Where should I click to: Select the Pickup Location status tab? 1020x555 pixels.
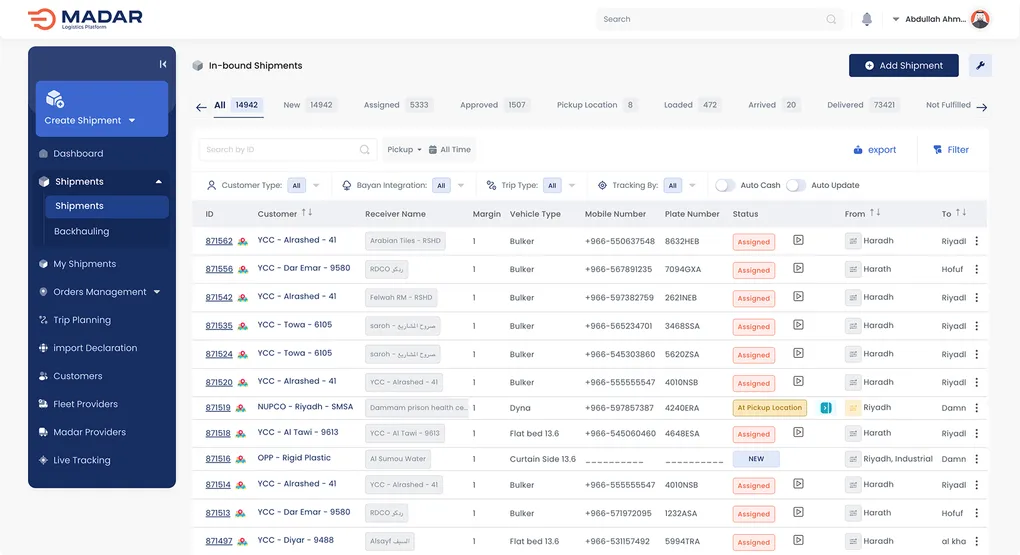[596, 105]
